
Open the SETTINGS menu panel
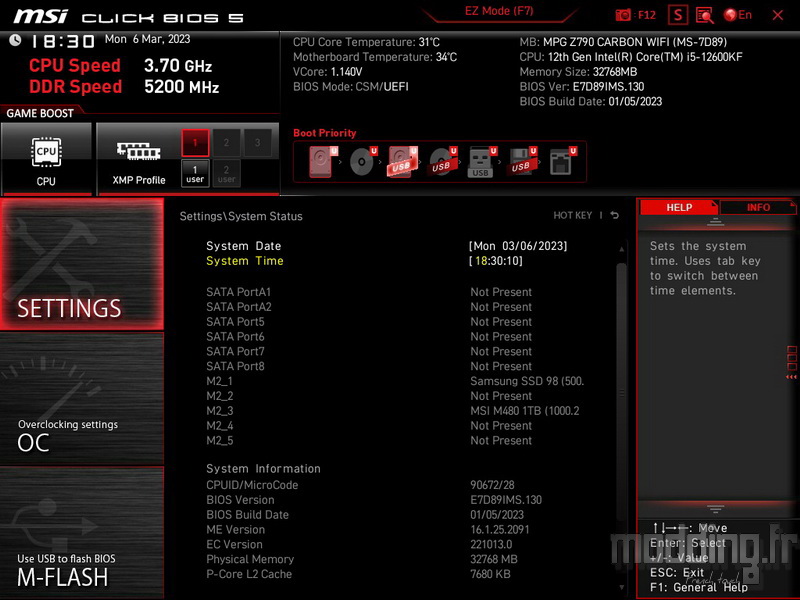(x=82, y=264)
